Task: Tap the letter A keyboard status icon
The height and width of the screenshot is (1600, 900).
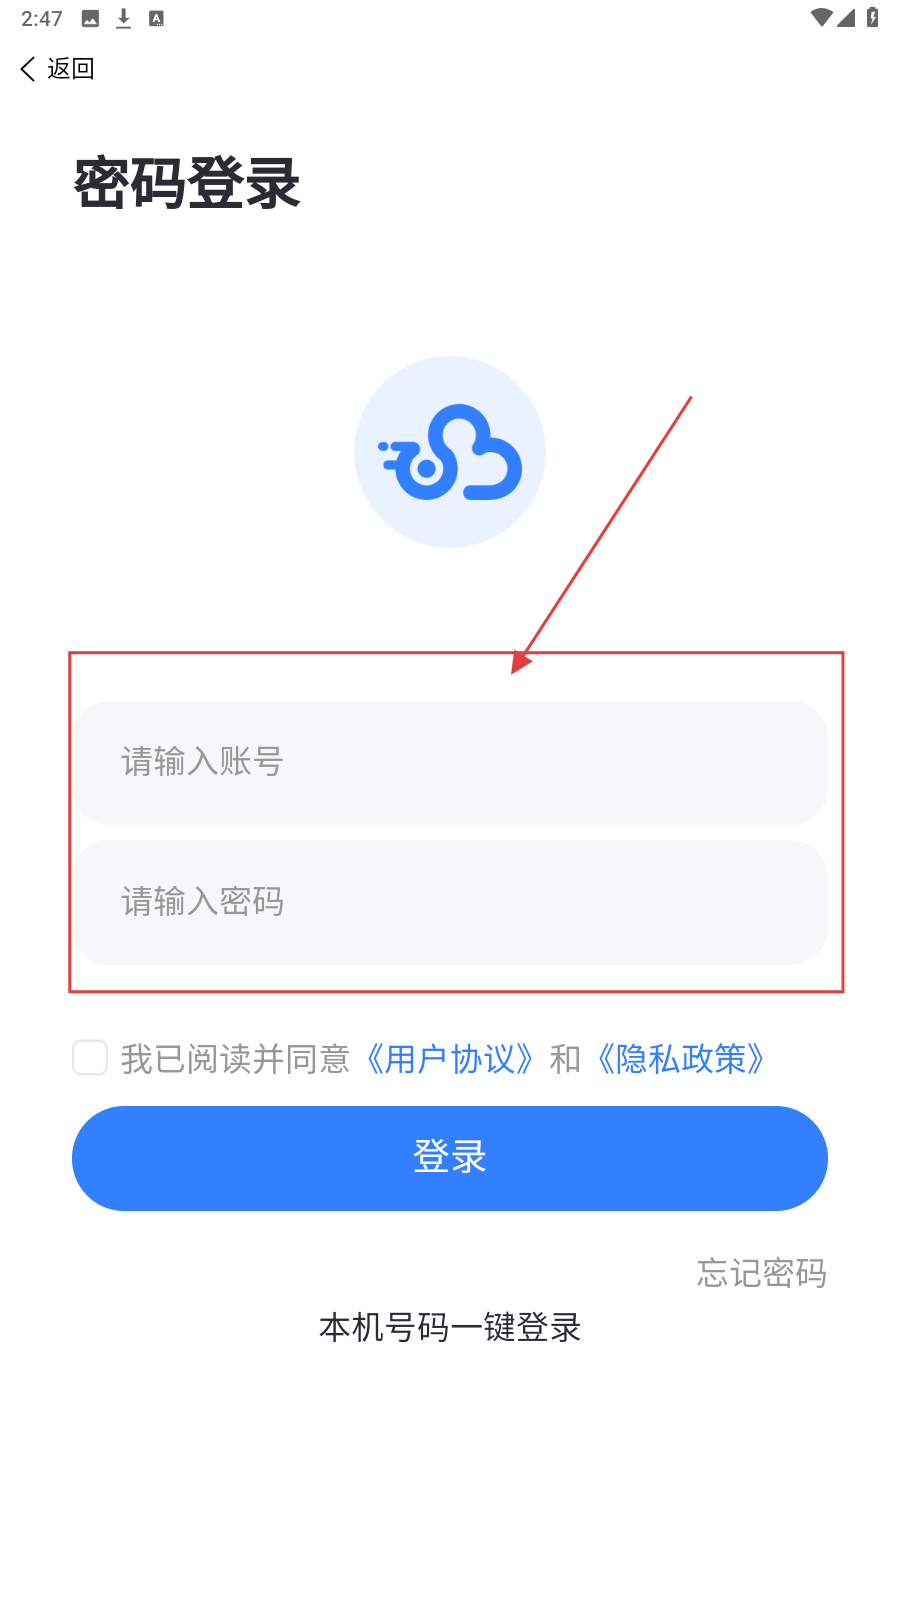Action: point(156,18)
